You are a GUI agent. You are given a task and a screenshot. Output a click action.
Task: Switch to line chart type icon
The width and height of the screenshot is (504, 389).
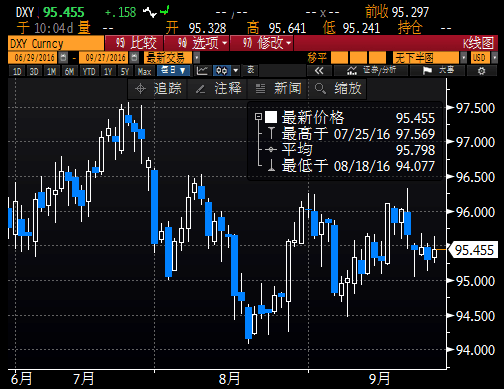tap(202, 71)
